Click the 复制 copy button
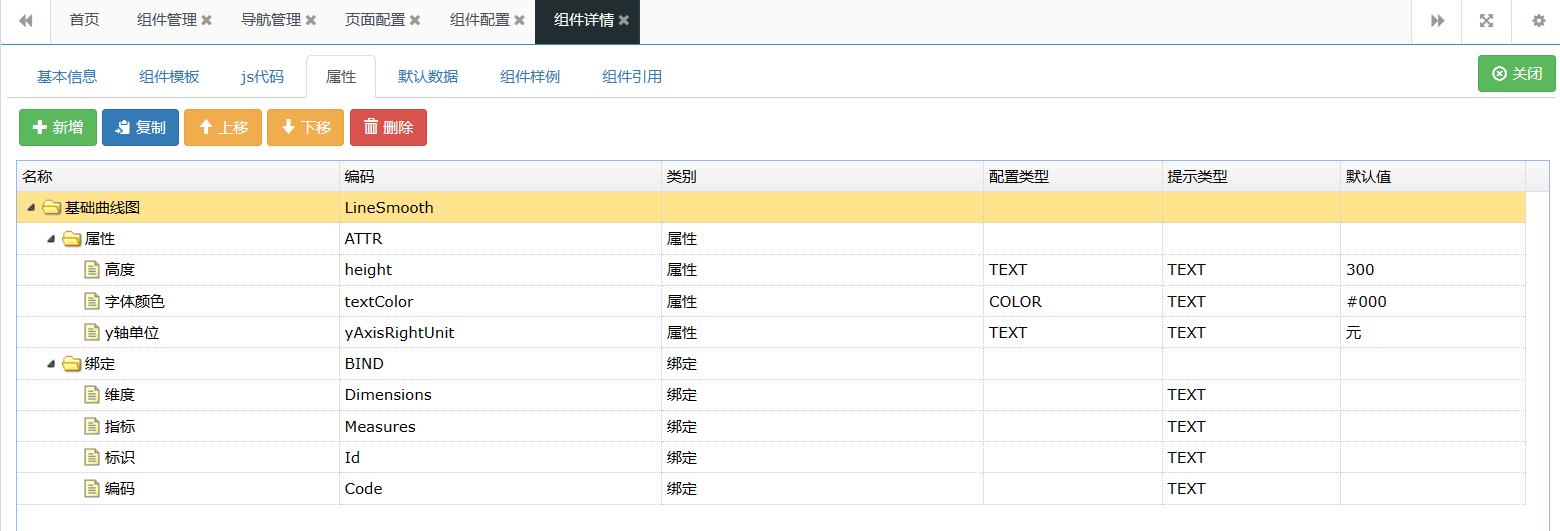Screen dimensions: 1560x531 click(x=140, y=127)
